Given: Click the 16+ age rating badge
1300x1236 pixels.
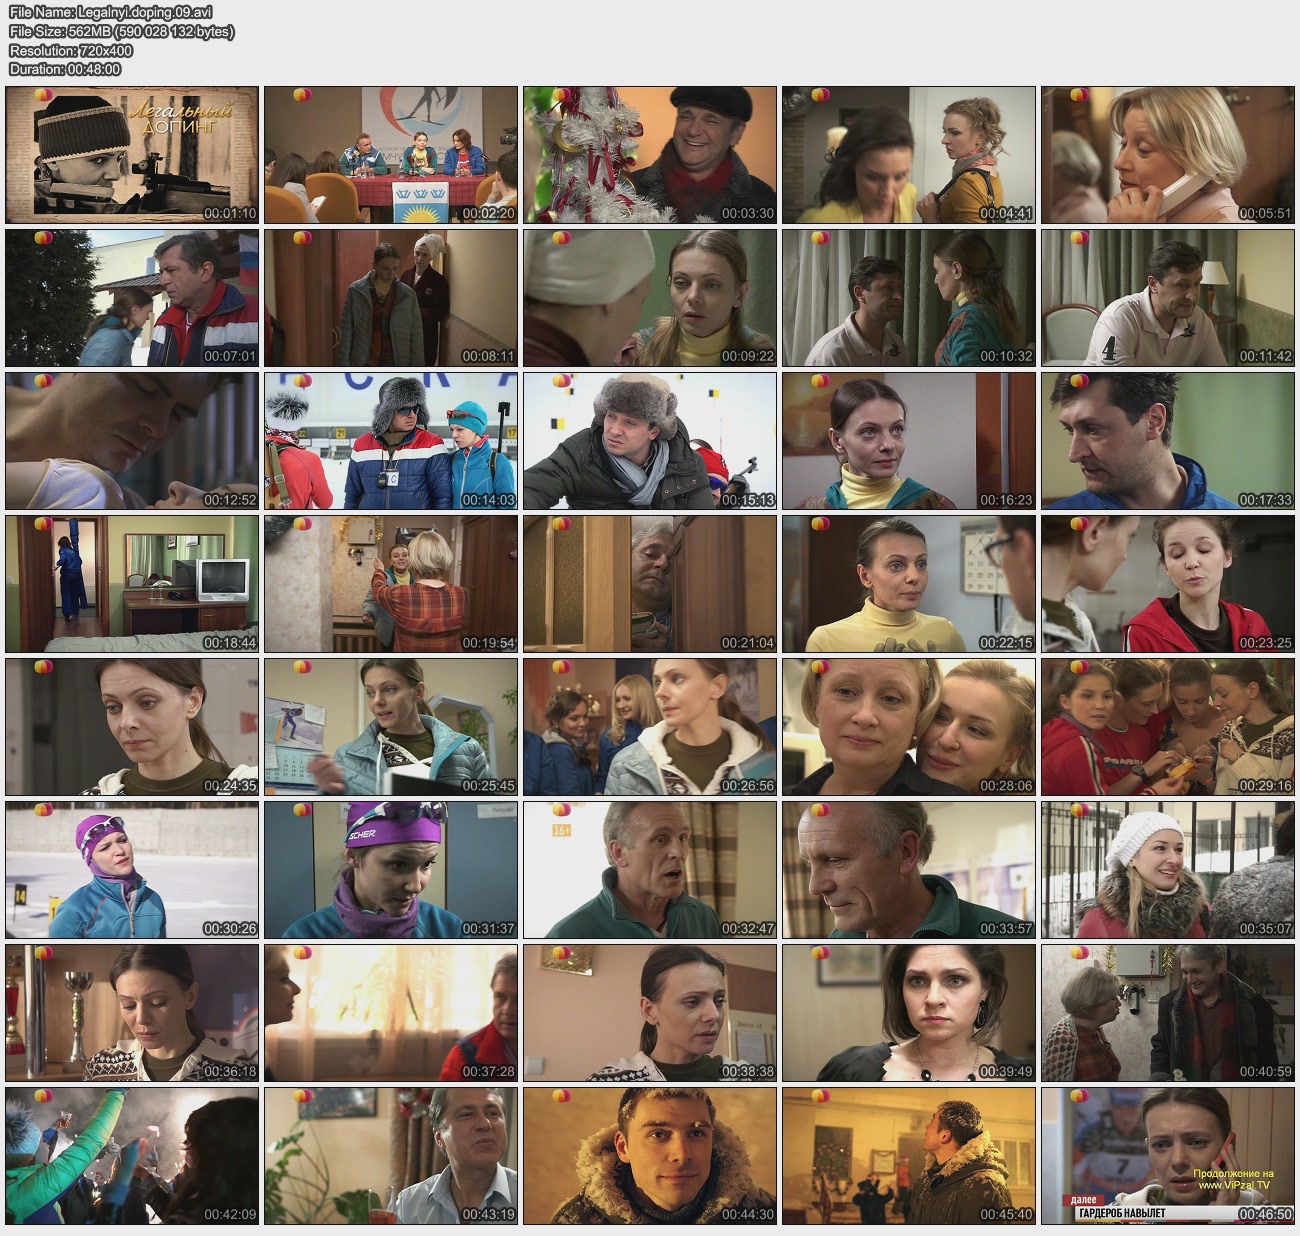Looking at the screenshot, I should tap(561, 830).
